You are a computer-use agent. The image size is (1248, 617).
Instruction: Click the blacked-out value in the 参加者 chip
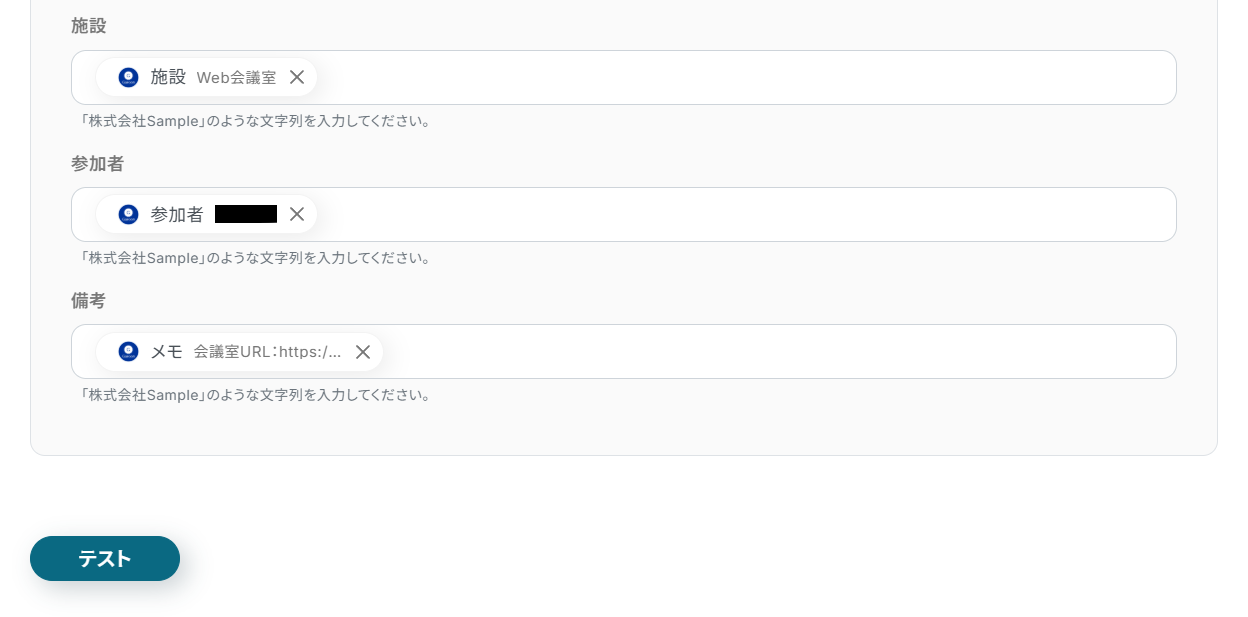point(246,214)
